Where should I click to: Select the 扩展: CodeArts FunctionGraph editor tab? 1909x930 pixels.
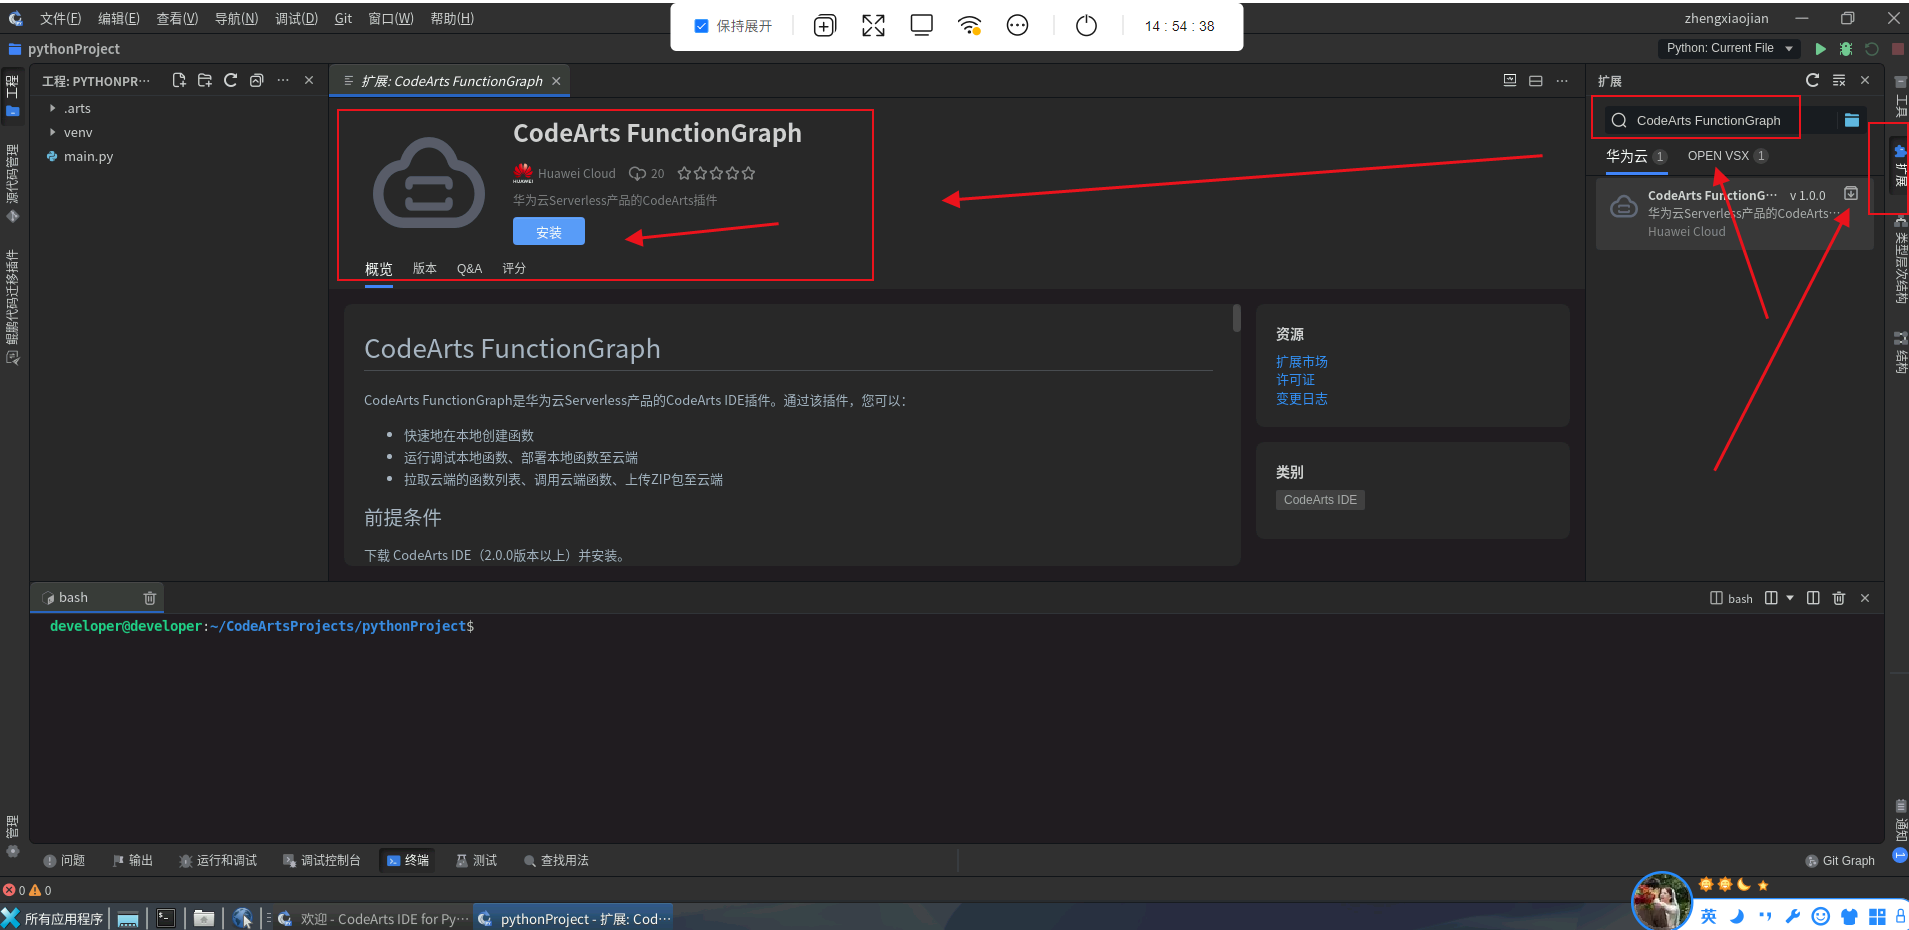tap(451, 81)
